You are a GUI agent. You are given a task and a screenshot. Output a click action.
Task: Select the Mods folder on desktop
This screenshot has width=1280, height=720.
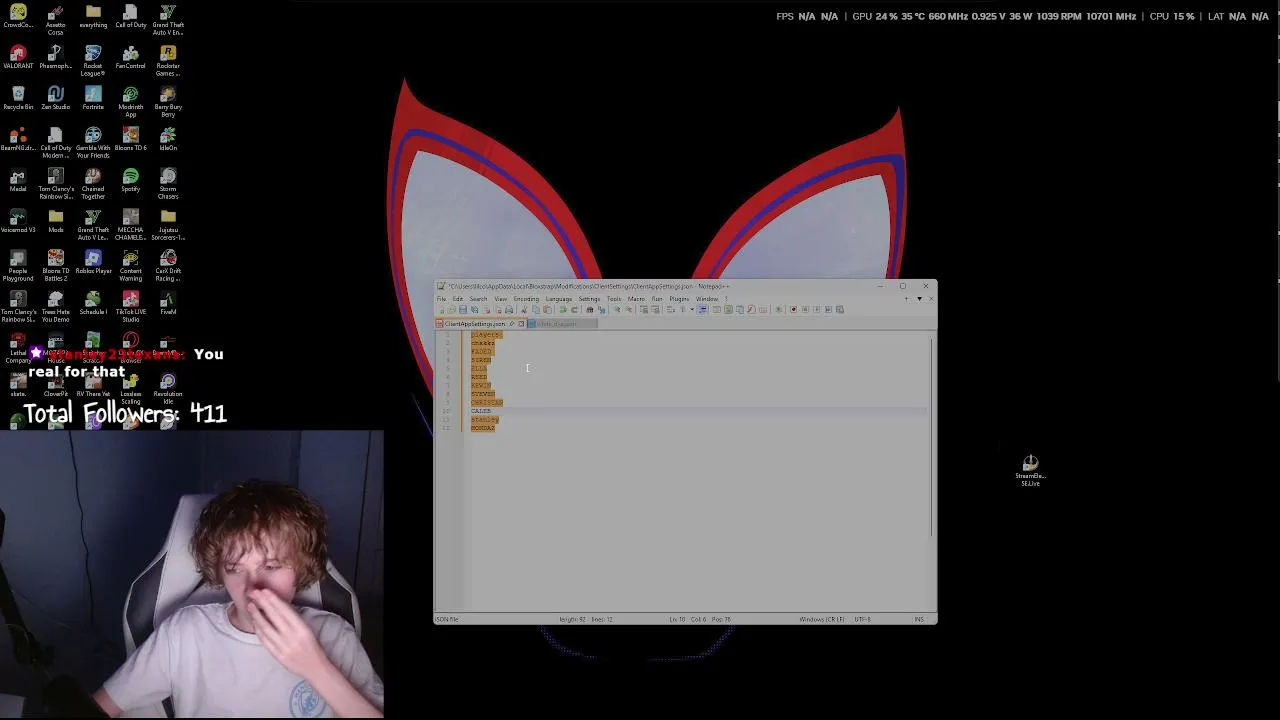[x=55, y=222]
